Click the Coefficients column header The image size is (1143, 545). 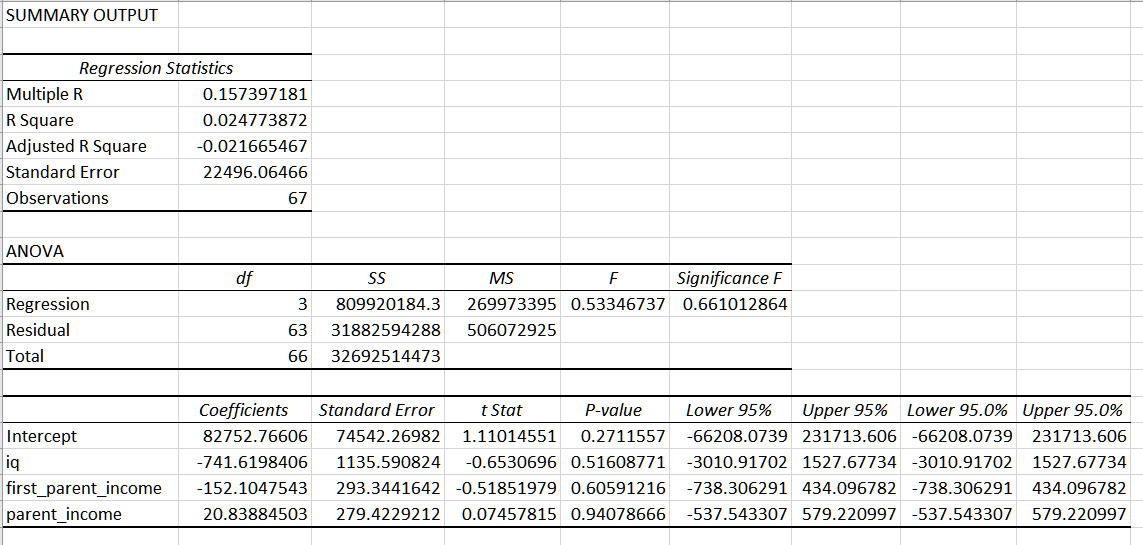click(x=244, y=410)
